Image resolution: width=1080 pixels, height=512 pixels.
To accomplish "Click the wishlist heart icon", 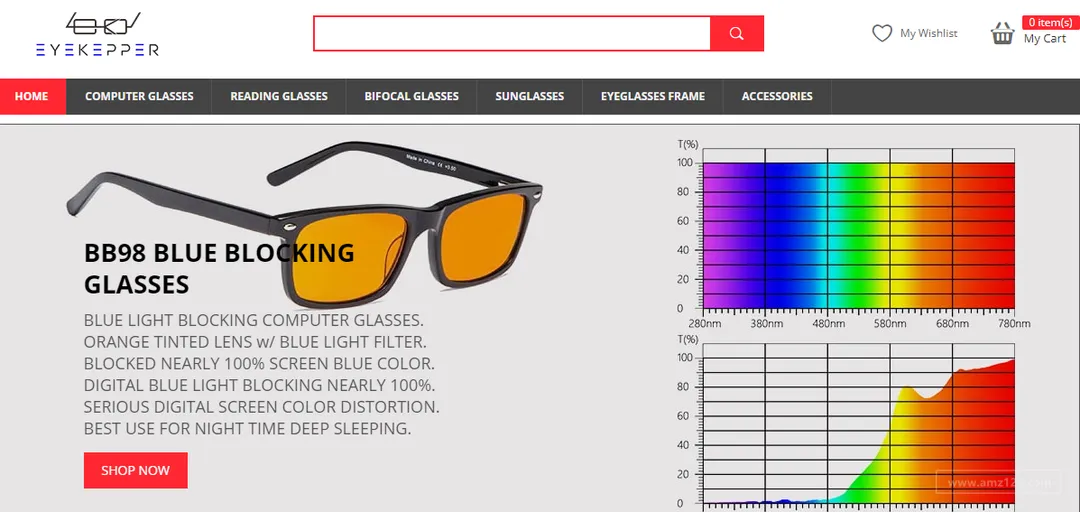I will click(x=882, y=33).
